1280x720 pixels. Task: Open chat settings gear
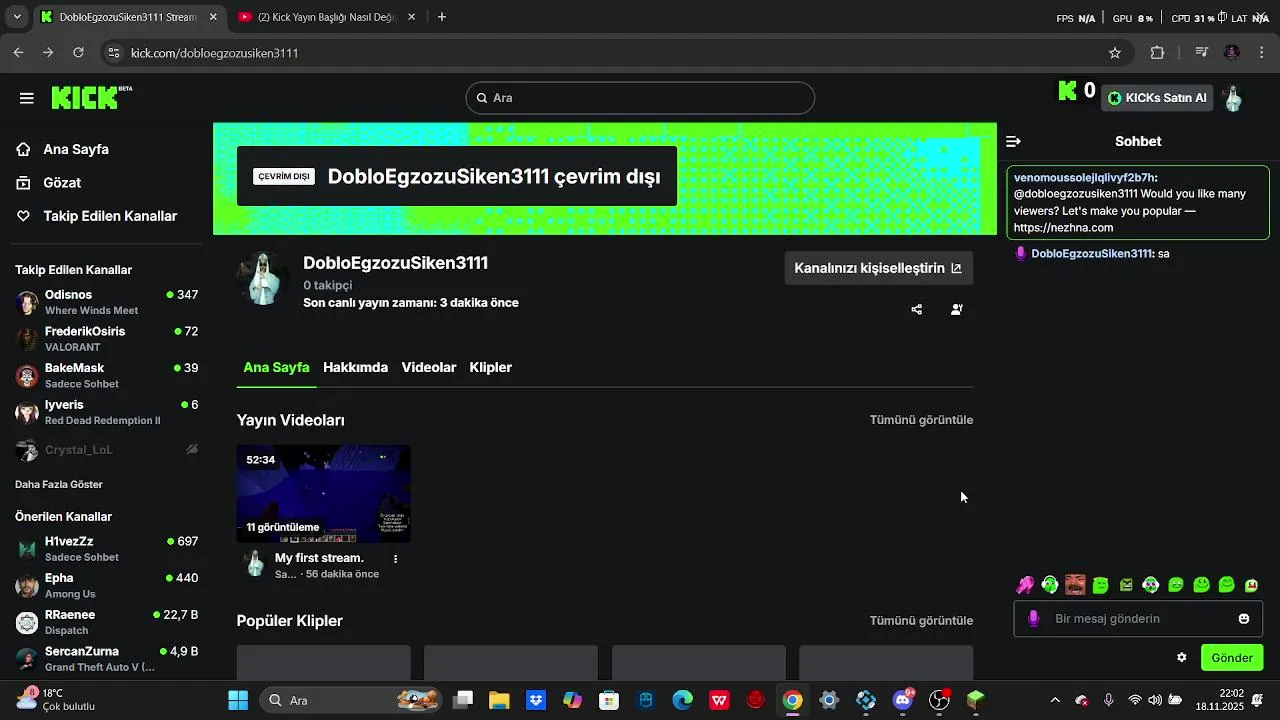[1182, 658]
